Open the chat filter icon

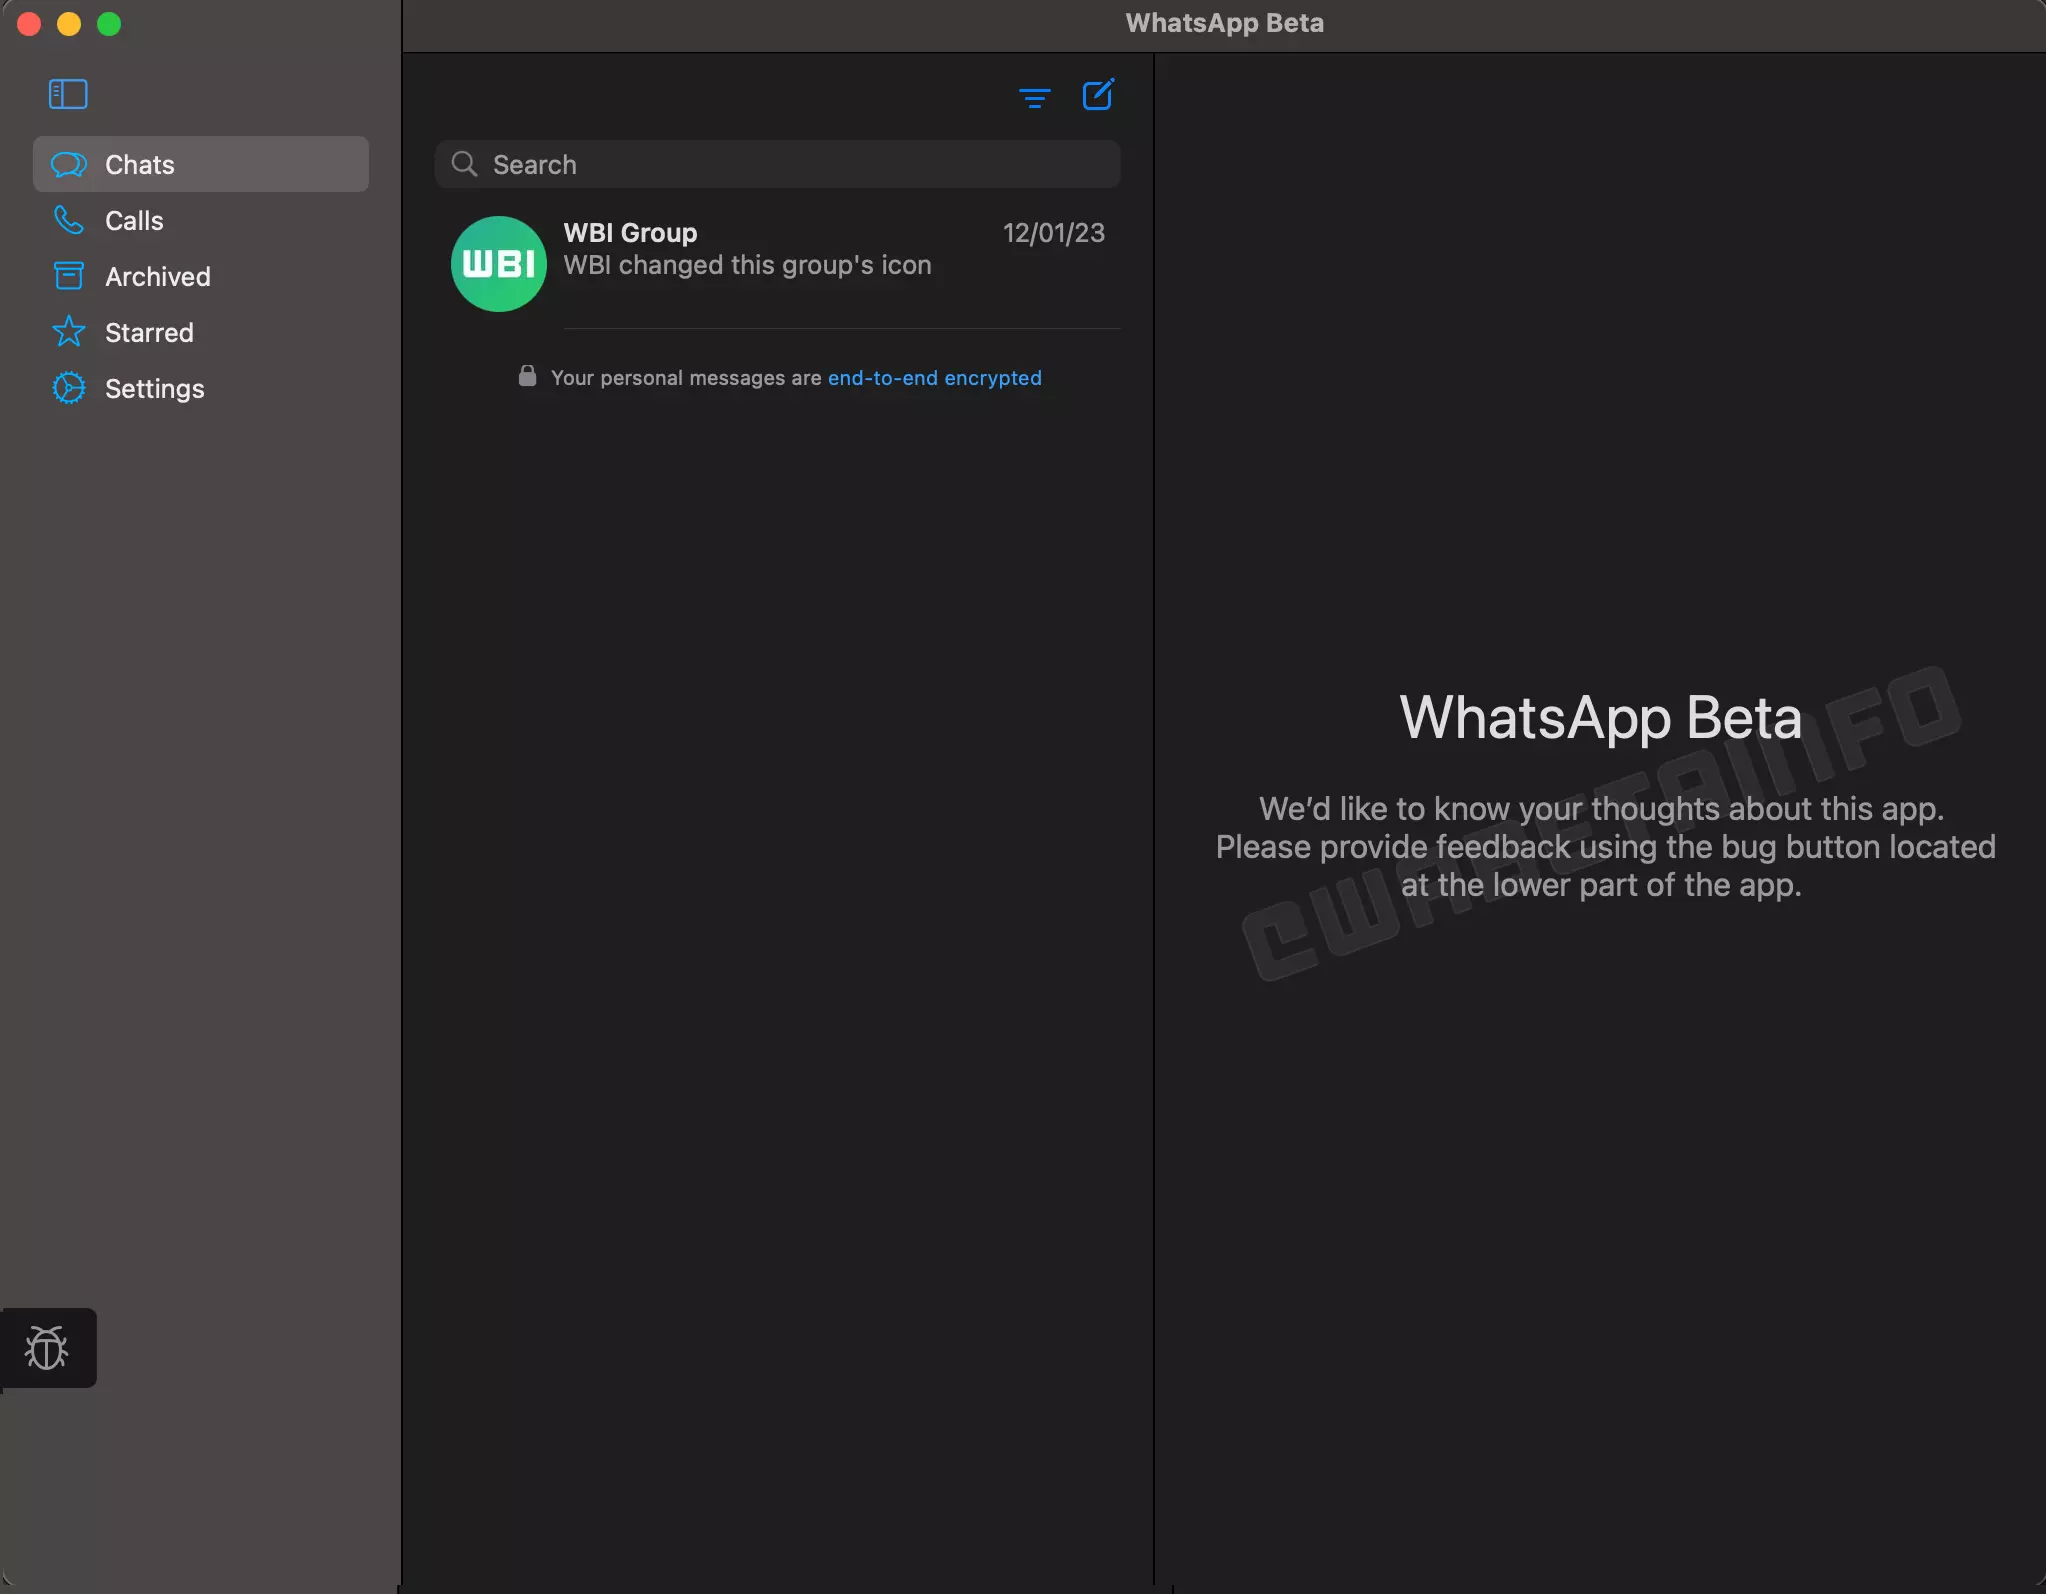point(1034,97)
